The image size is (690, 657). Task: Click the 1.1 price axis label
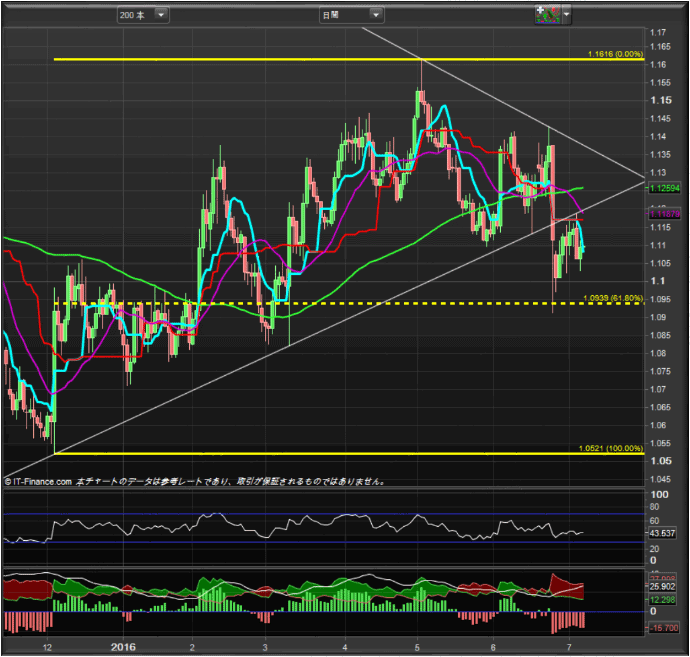click(657, 281)
